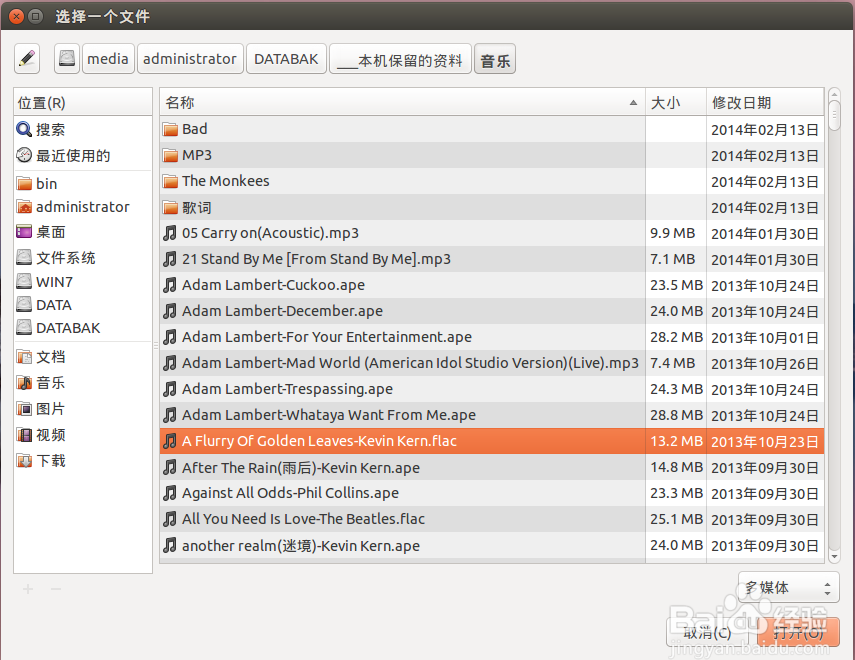This screenshot has height=660, width=855.
Task: Open the WIN7 drive in the sidebar
Action: coord(82,281)
